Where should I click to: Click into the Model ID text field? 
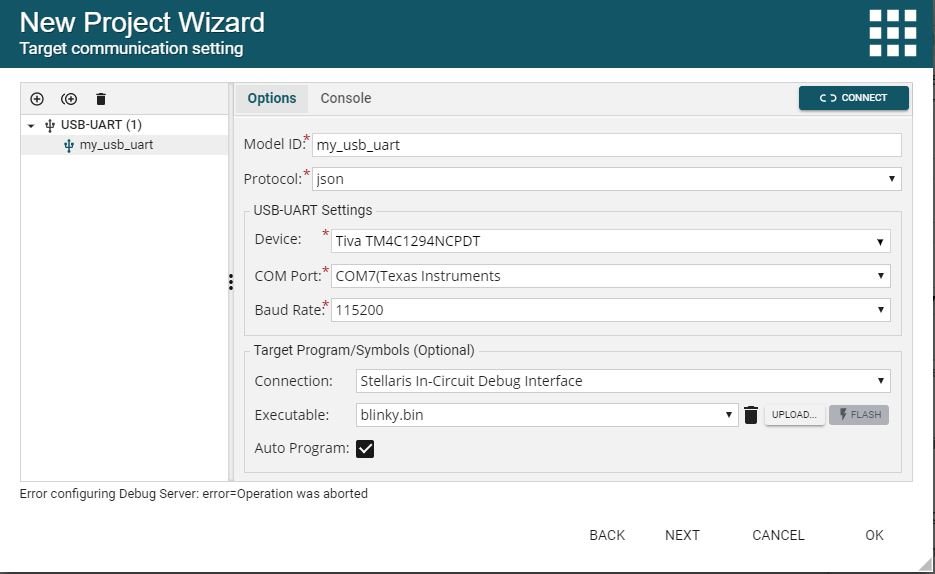(606, 145)
